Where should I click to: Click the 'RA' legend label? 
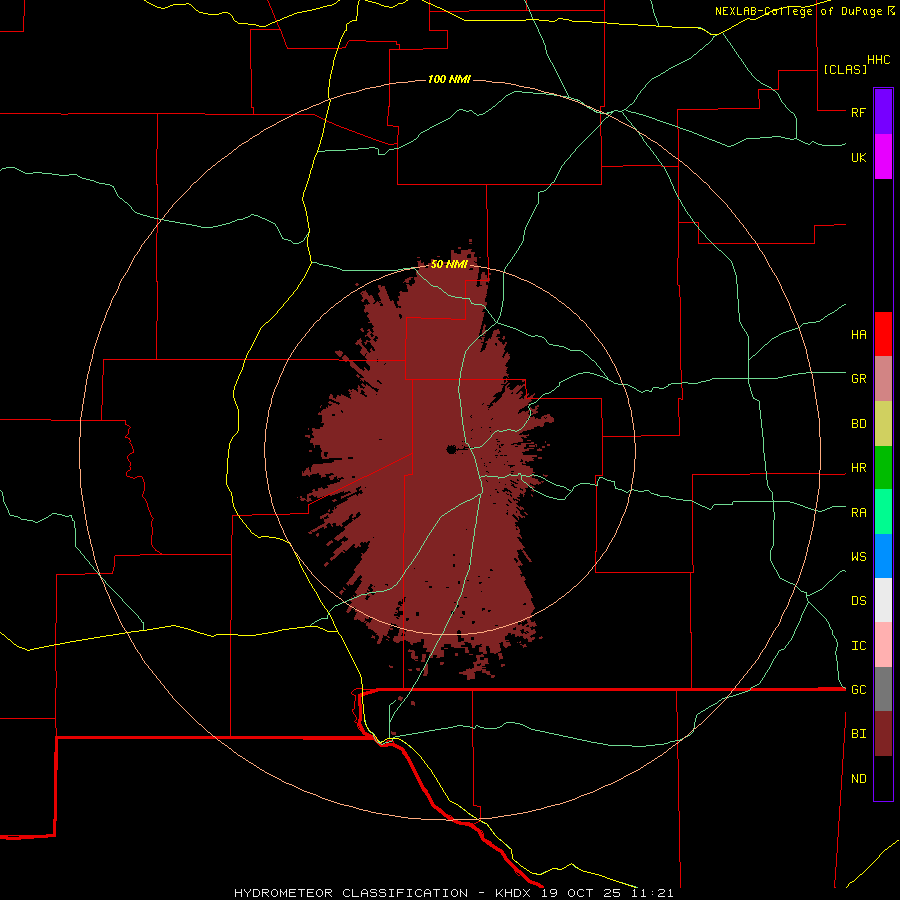point(858,513)
